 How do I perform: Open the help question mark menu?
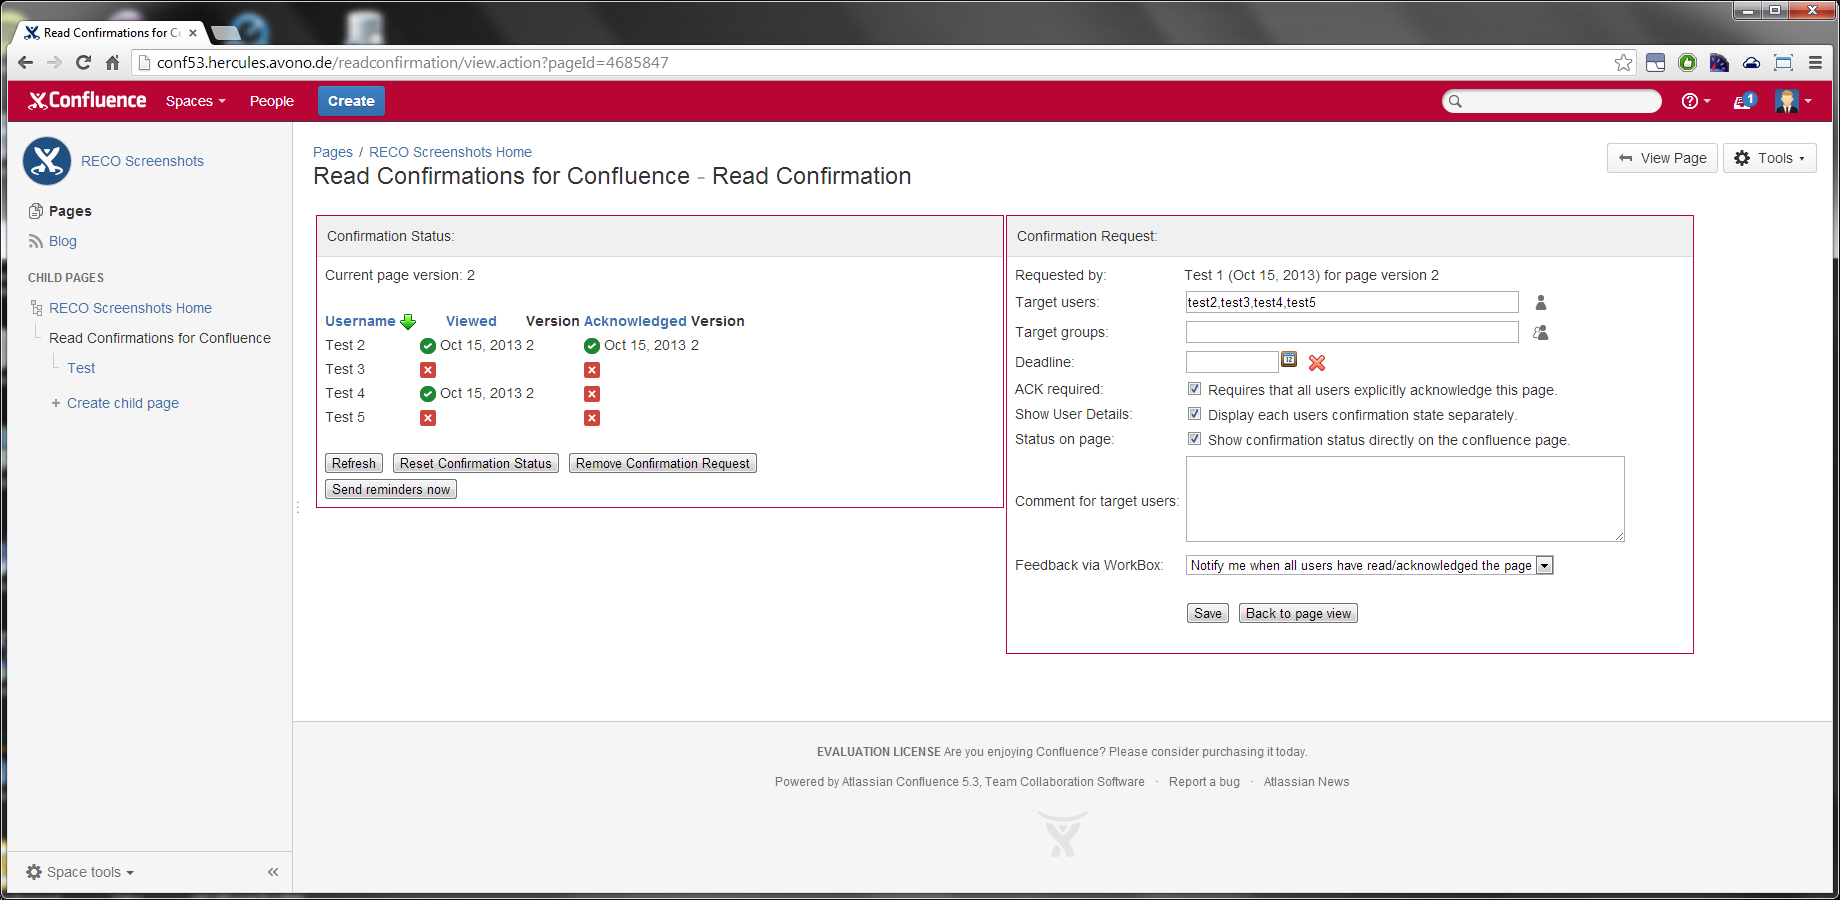tap(1695, 101)
